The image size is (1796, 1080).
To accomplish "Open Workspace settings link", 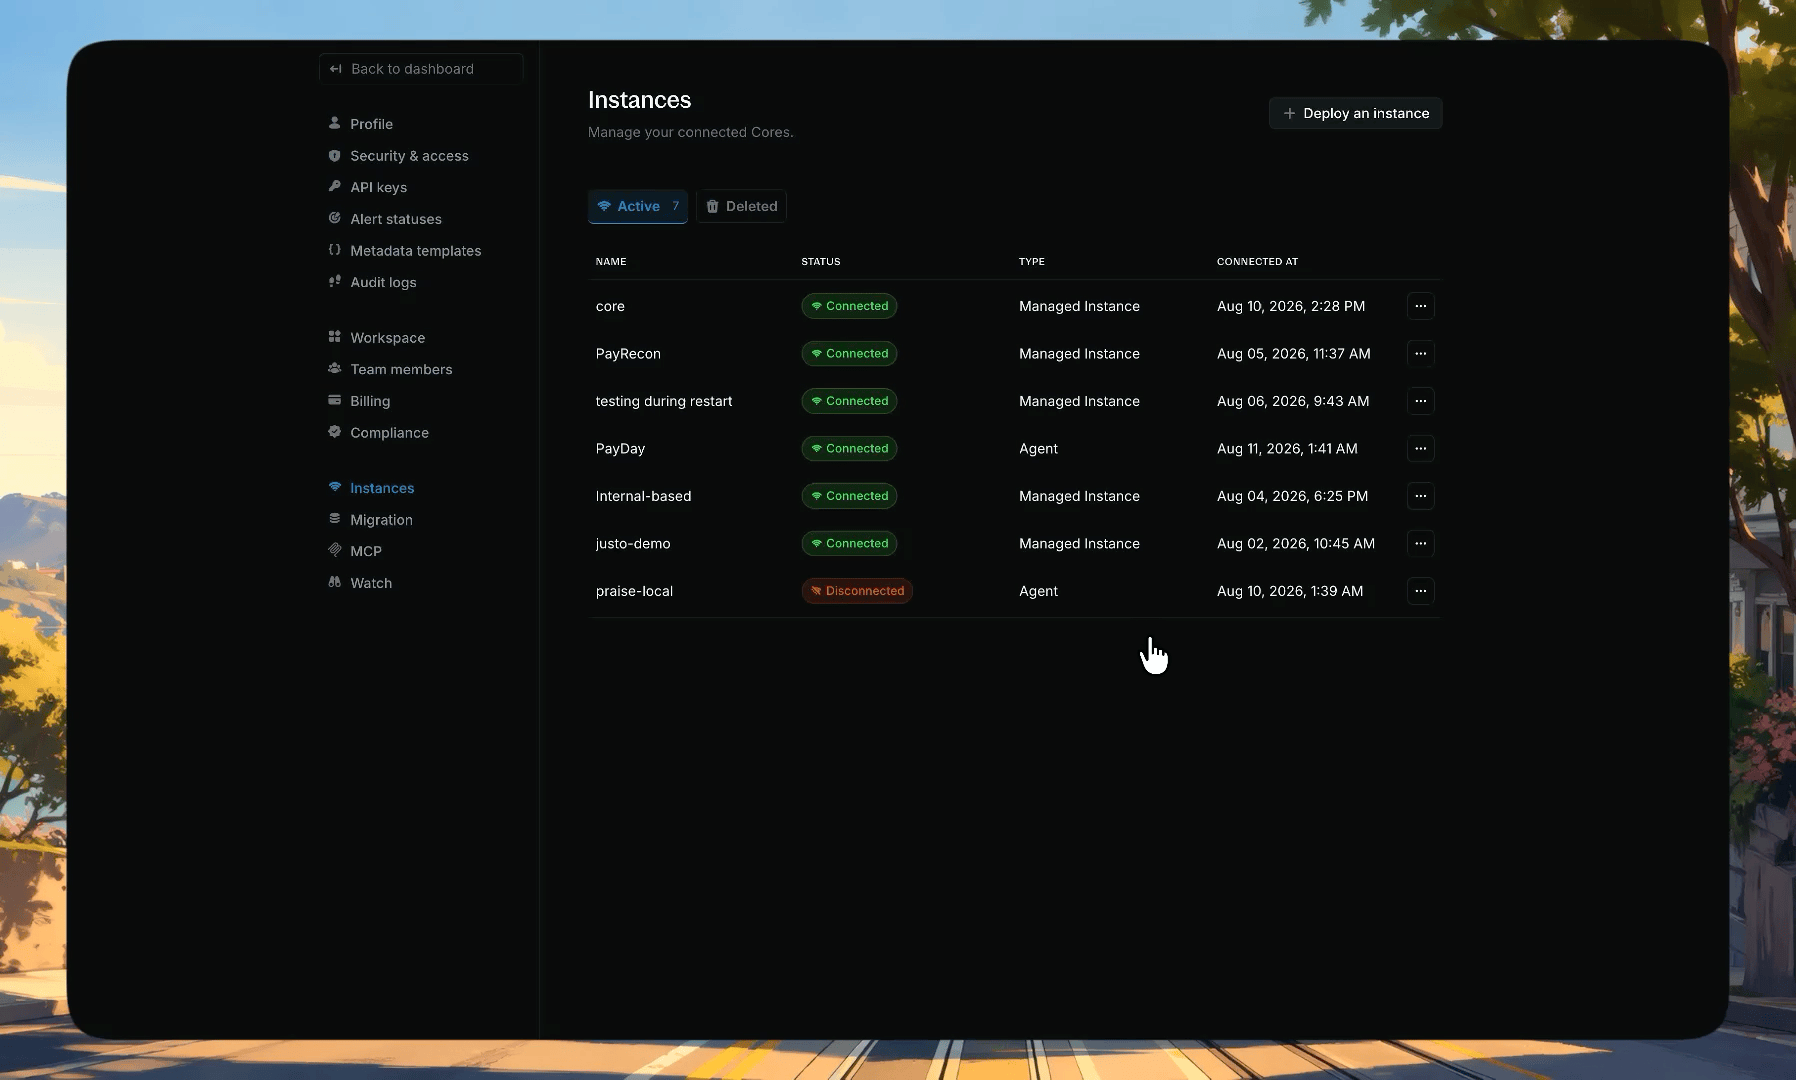I will [387, 338].
